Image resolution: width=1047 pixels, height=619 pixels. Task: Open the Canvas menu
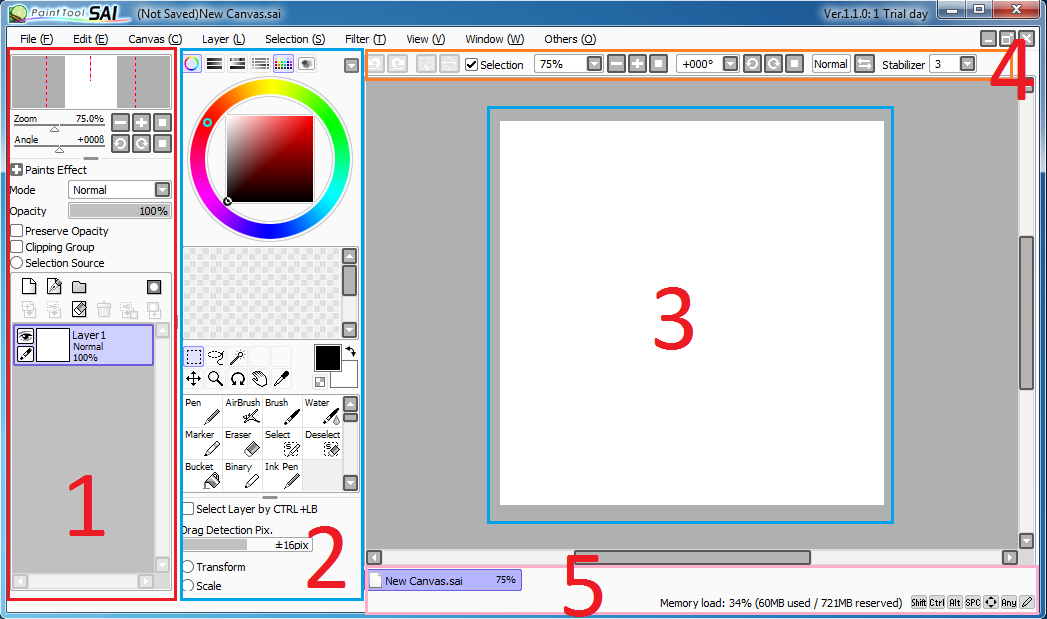154,39
